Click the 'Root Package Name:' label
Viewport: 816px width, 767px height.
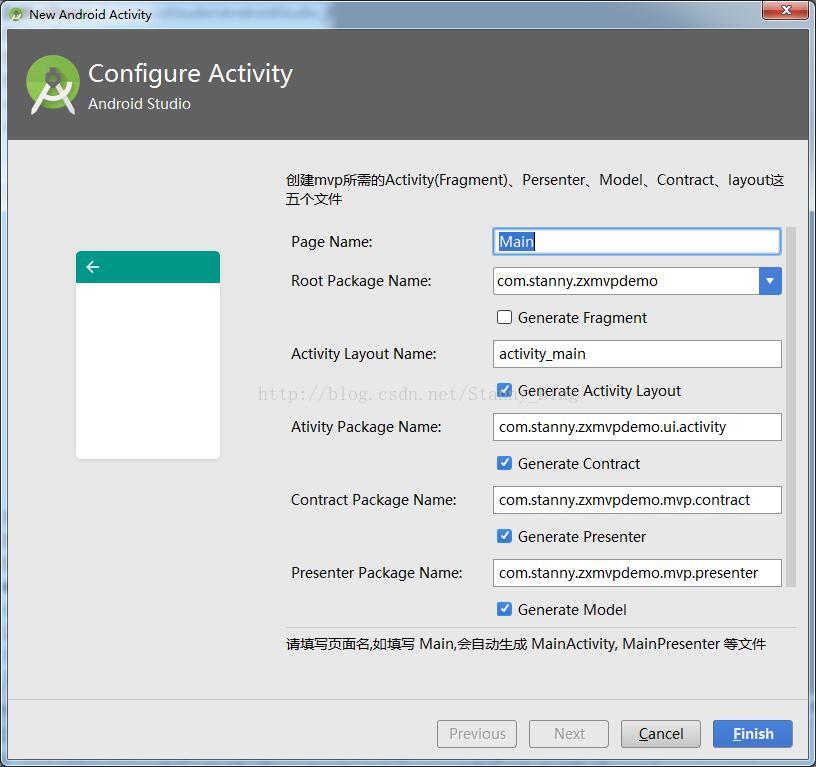361,281
